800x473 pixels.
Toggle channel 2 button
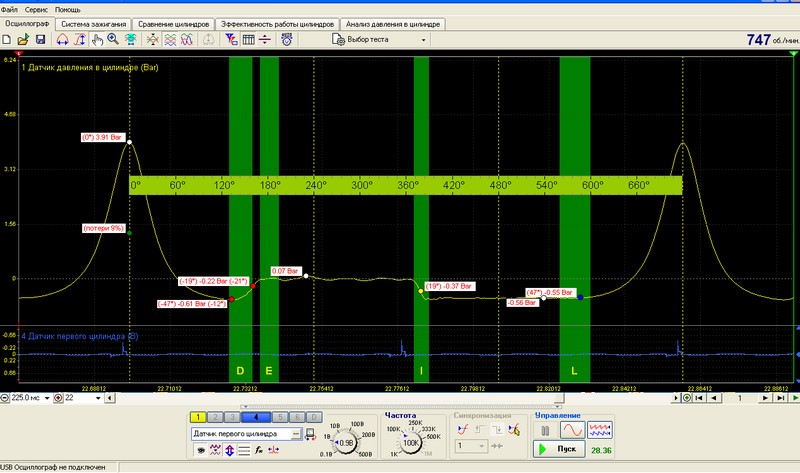215,417
